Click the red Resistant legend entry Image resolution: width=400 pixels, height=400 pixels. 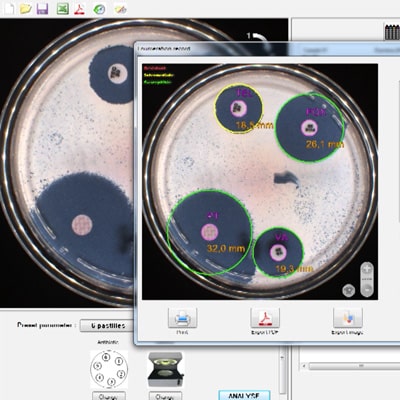(155, 68)
